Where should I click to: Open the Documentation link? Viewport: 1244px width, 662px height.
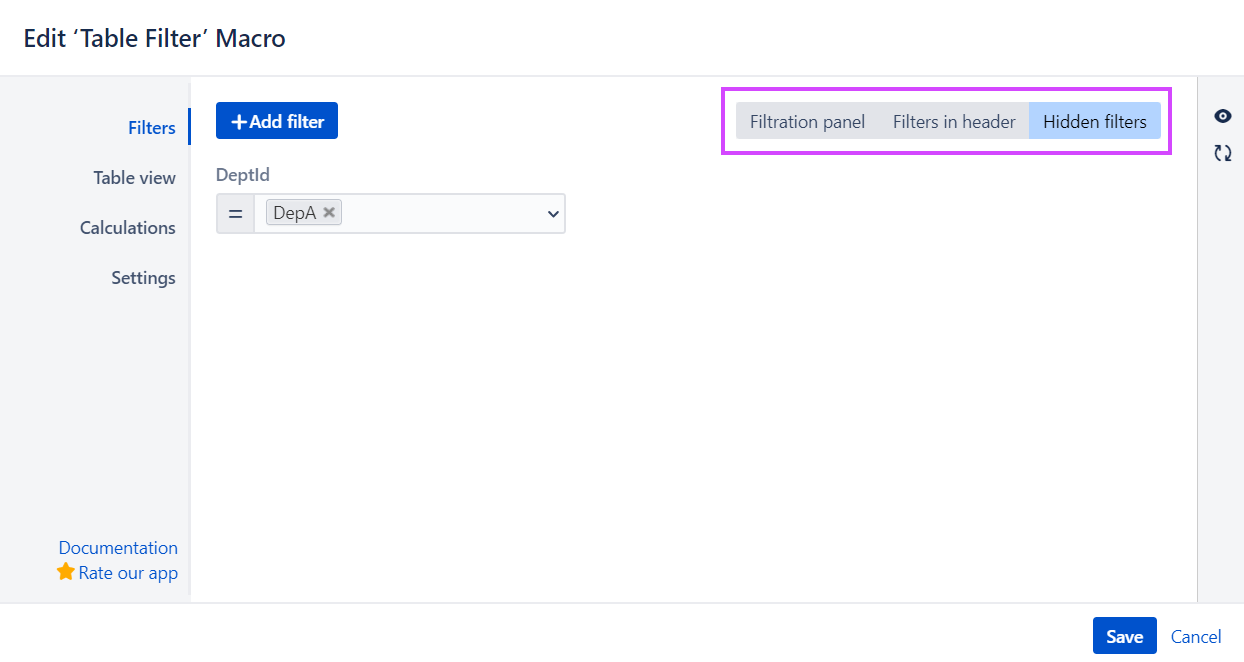pyautogui.click(x=118, y=547)
